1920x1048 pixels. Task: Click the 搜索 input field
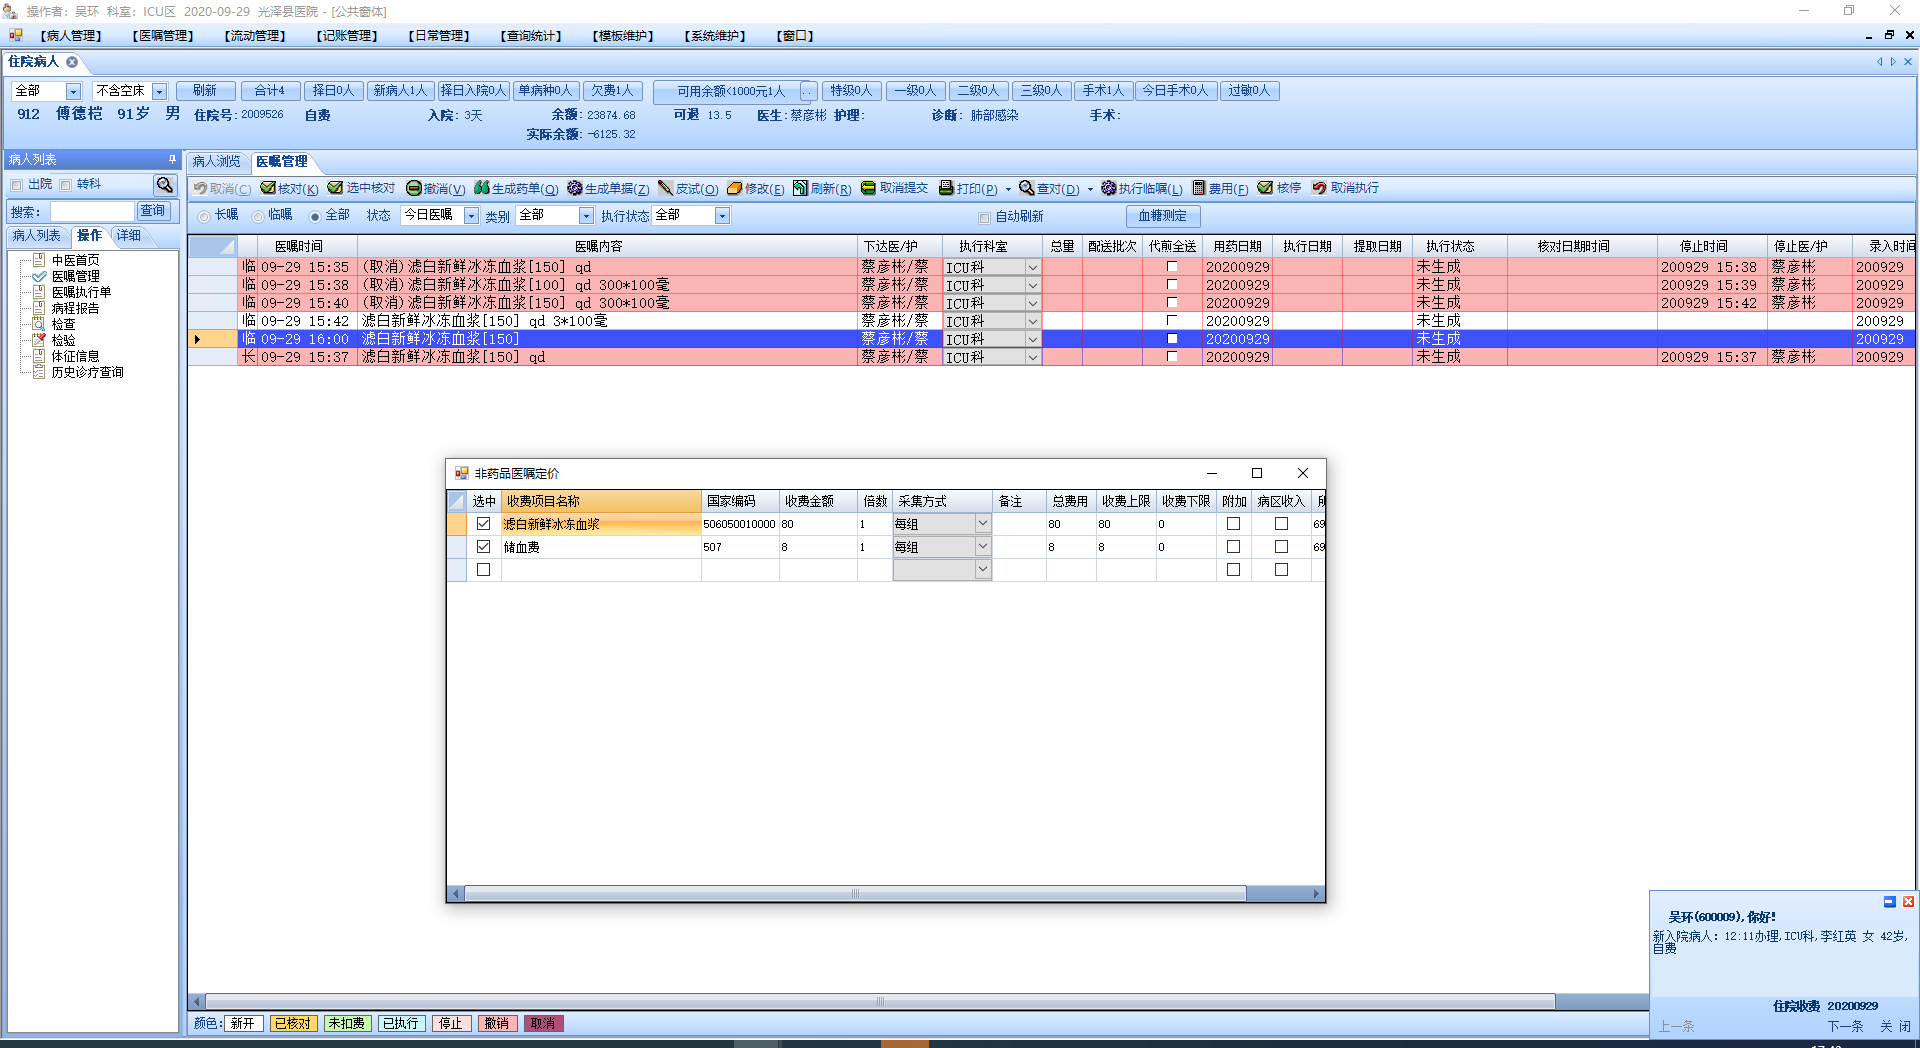tap(92, 212)
